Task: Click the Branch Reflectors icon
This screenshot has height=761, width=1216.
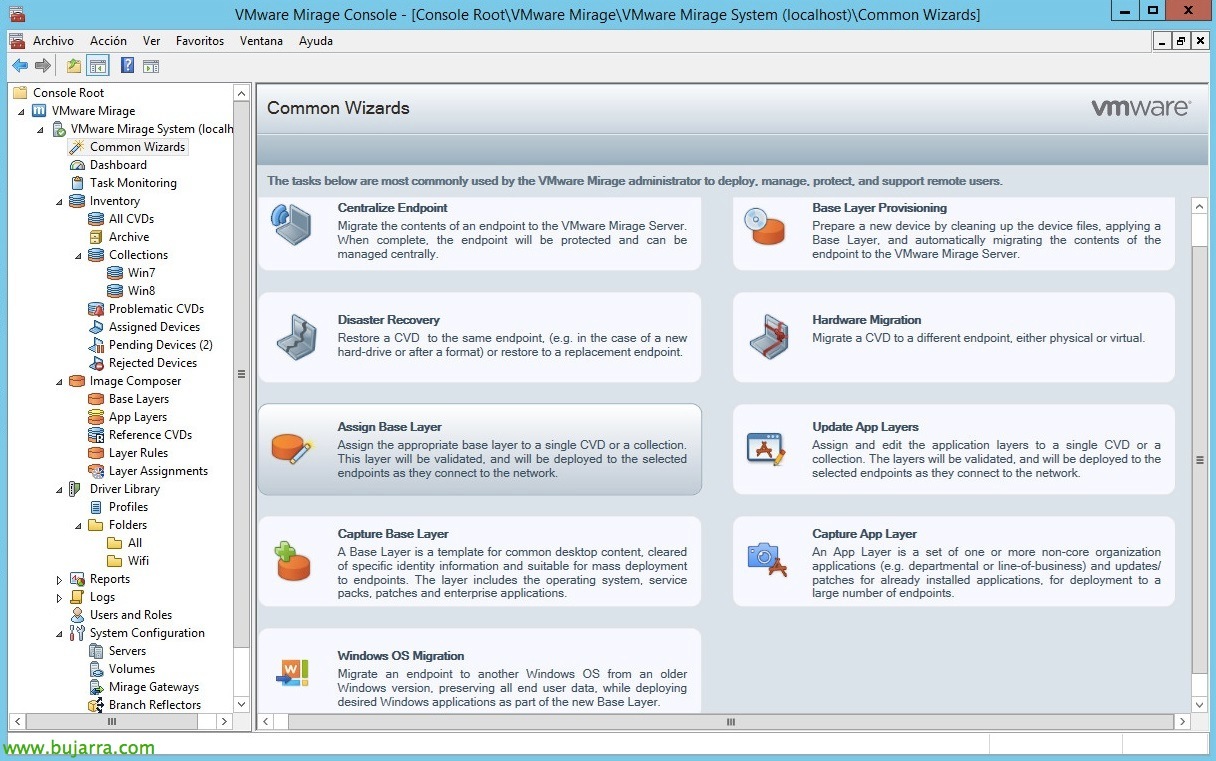Action: [96, 705]
